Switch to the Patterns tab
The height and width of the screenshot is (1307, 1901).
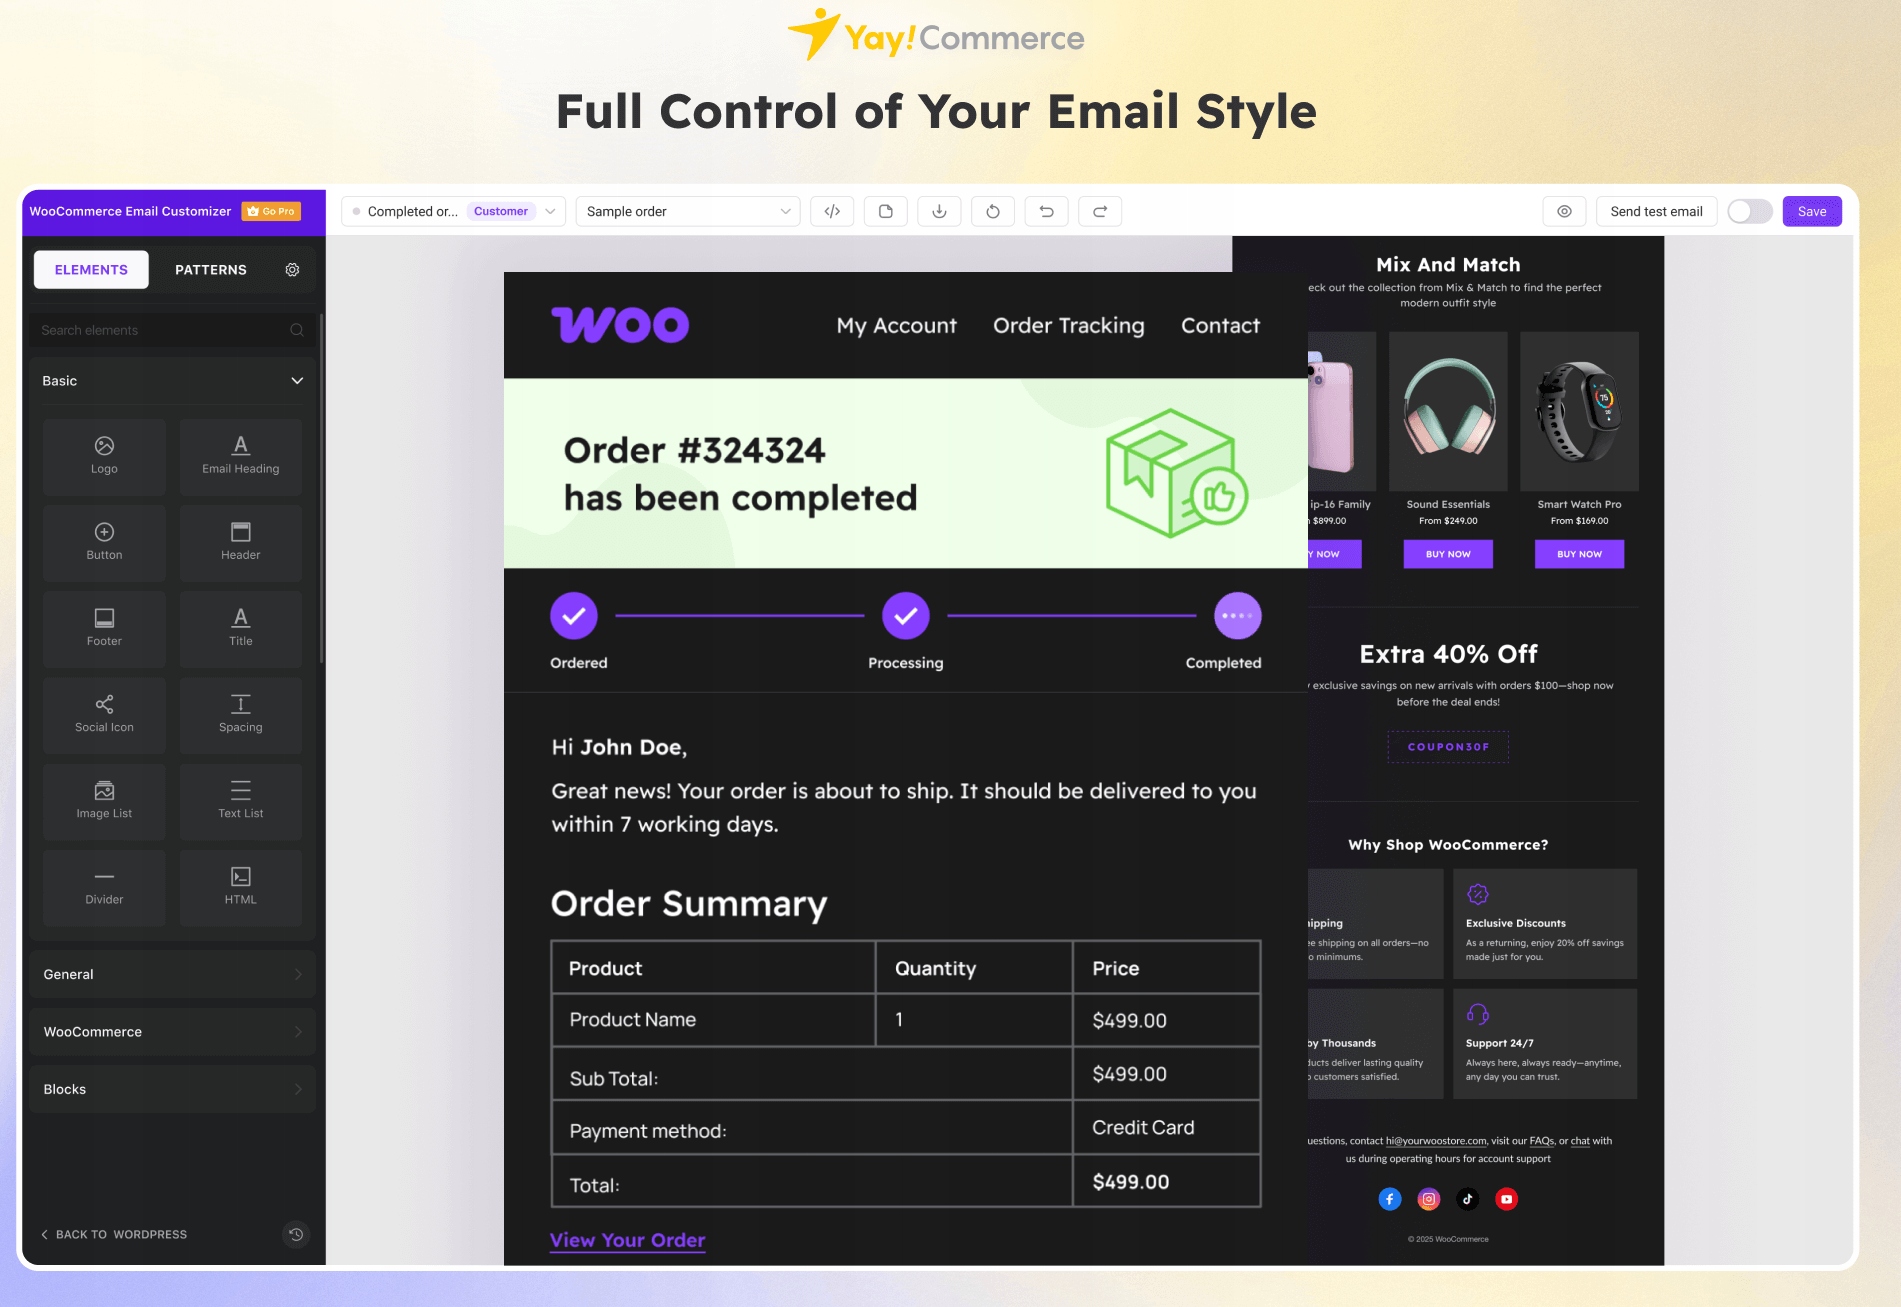pyautogui.click(x=210, y=270)
